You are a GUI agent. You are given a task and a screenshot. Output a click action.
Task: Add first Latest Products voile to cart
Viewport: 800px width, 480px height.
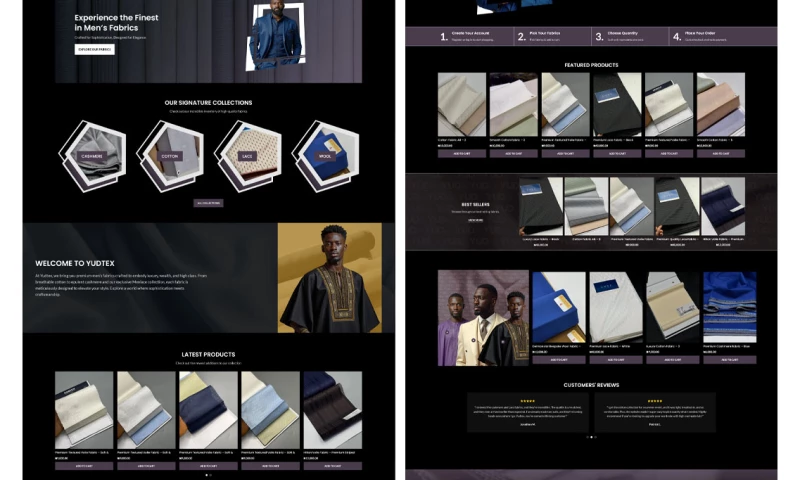84,466
